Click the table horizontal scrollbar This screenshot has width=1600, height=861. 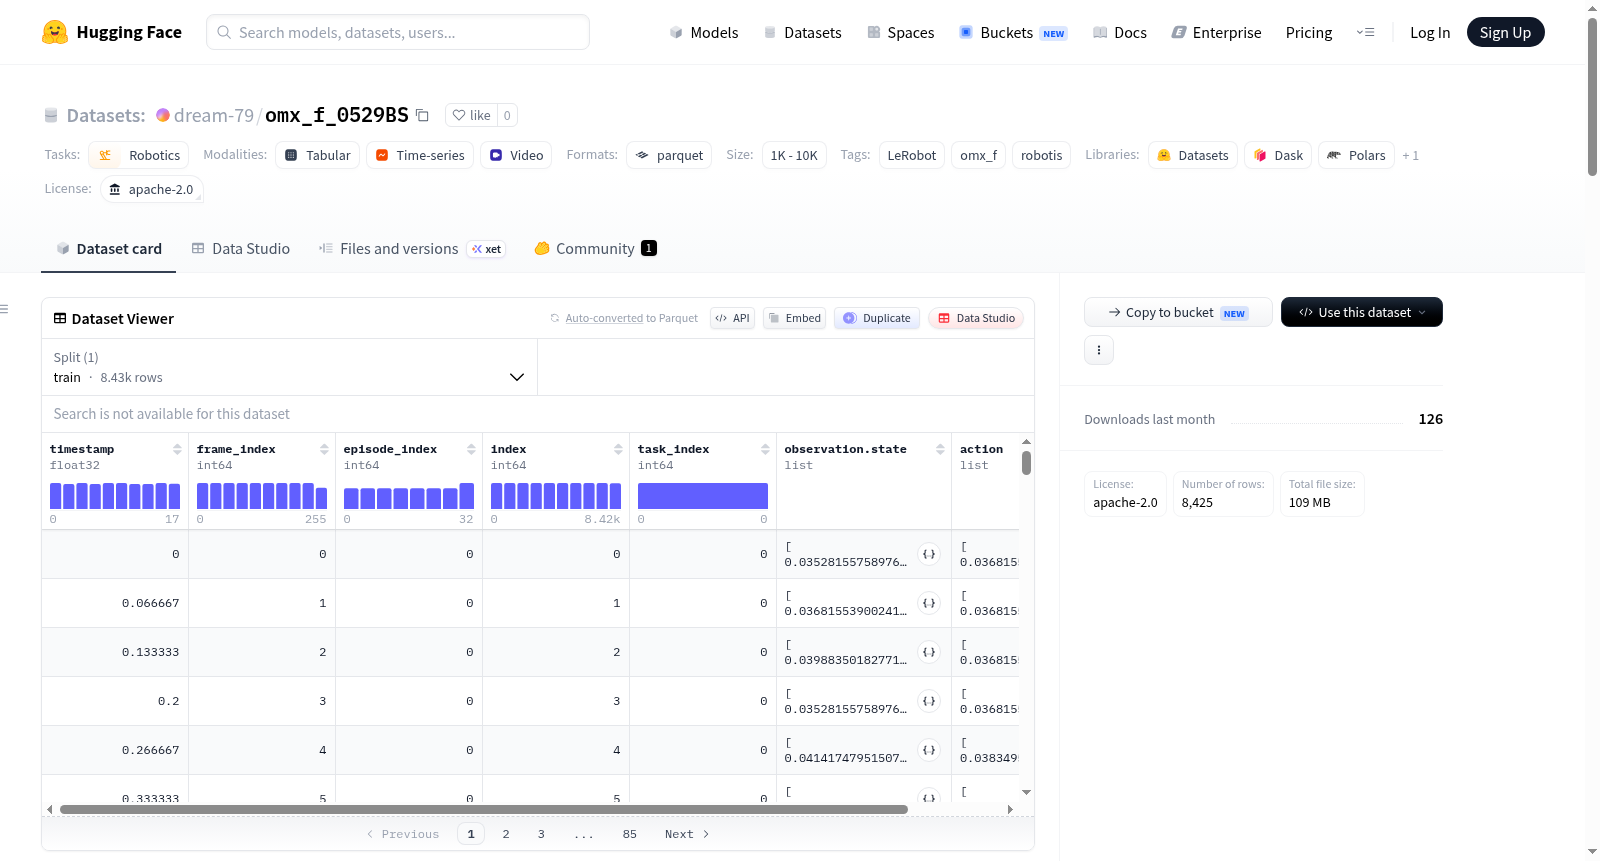(484, 809)
